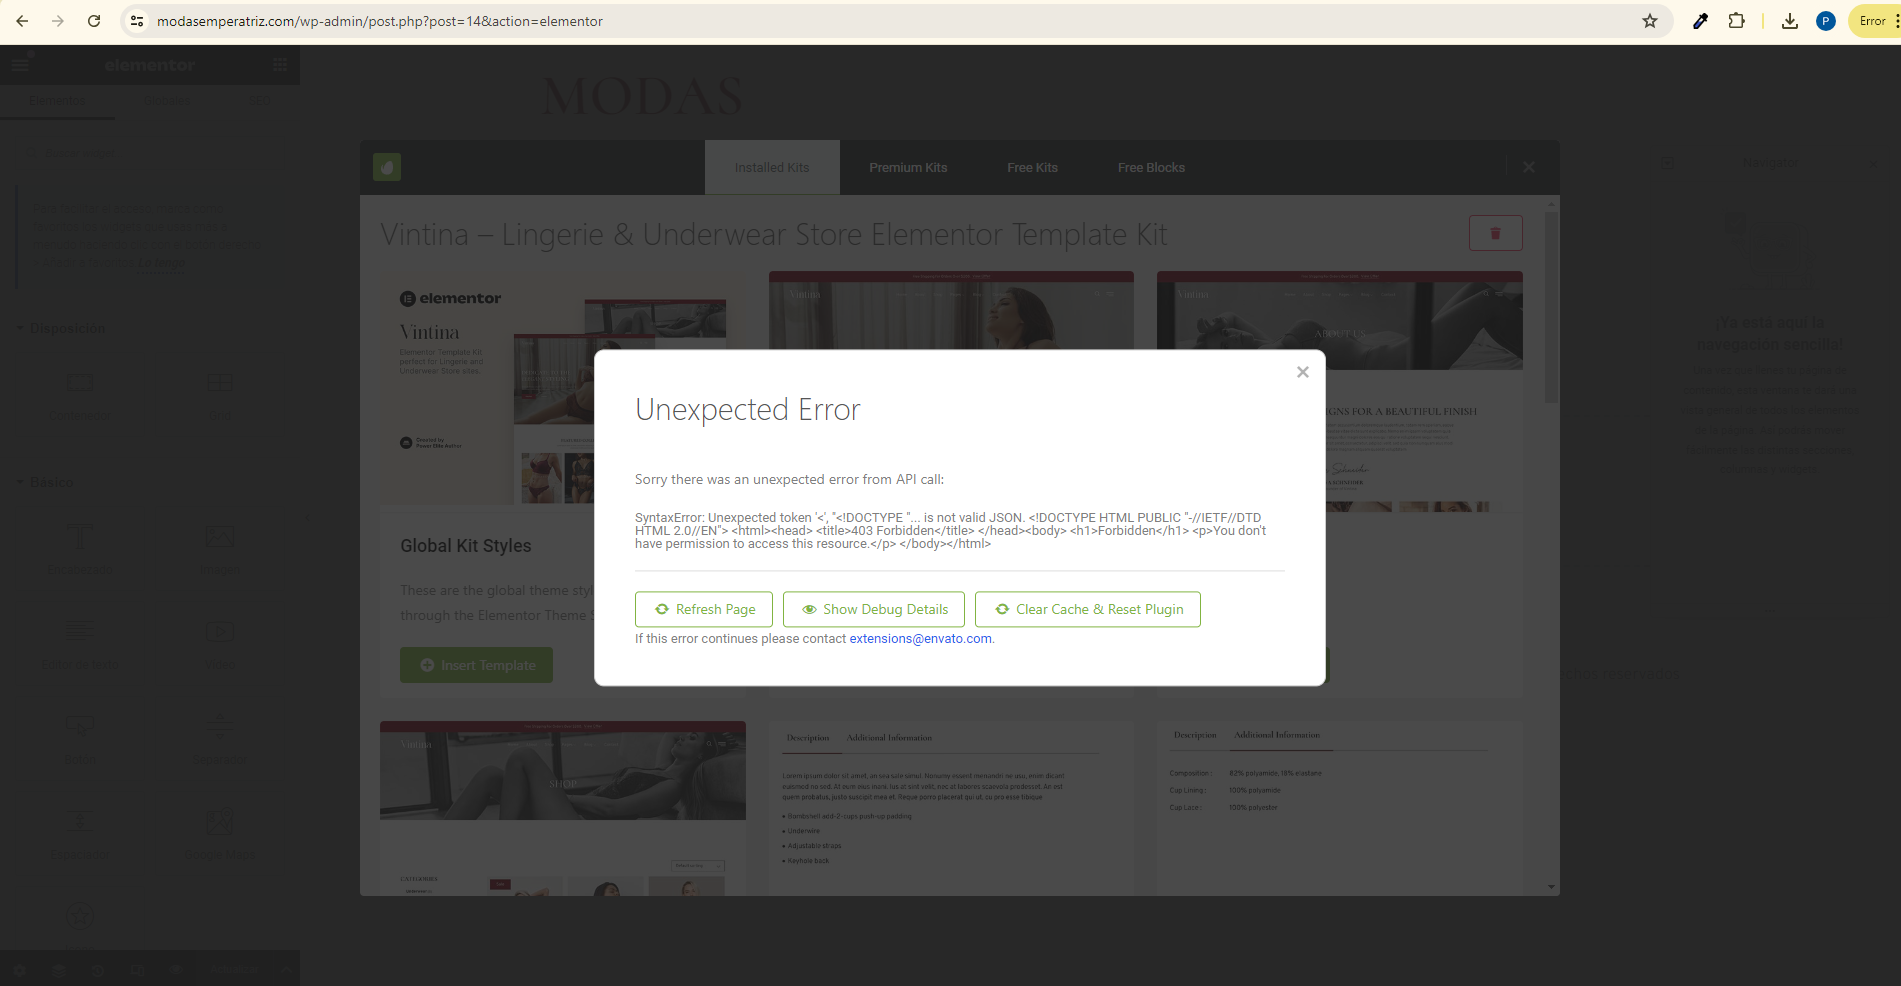Click the Refresh Page button
Screen dimensions: 1901x986
tap(704, 609)
